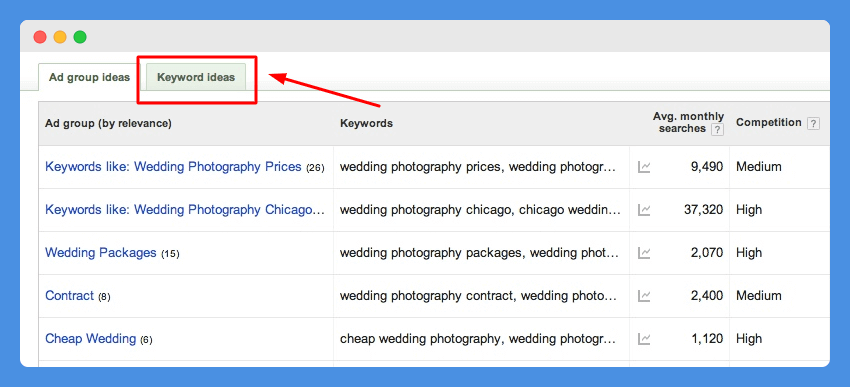Screen dimensions: 850x387
Task: Click High competition in Cheap Wedding row
Action: [x=749, y=339]
